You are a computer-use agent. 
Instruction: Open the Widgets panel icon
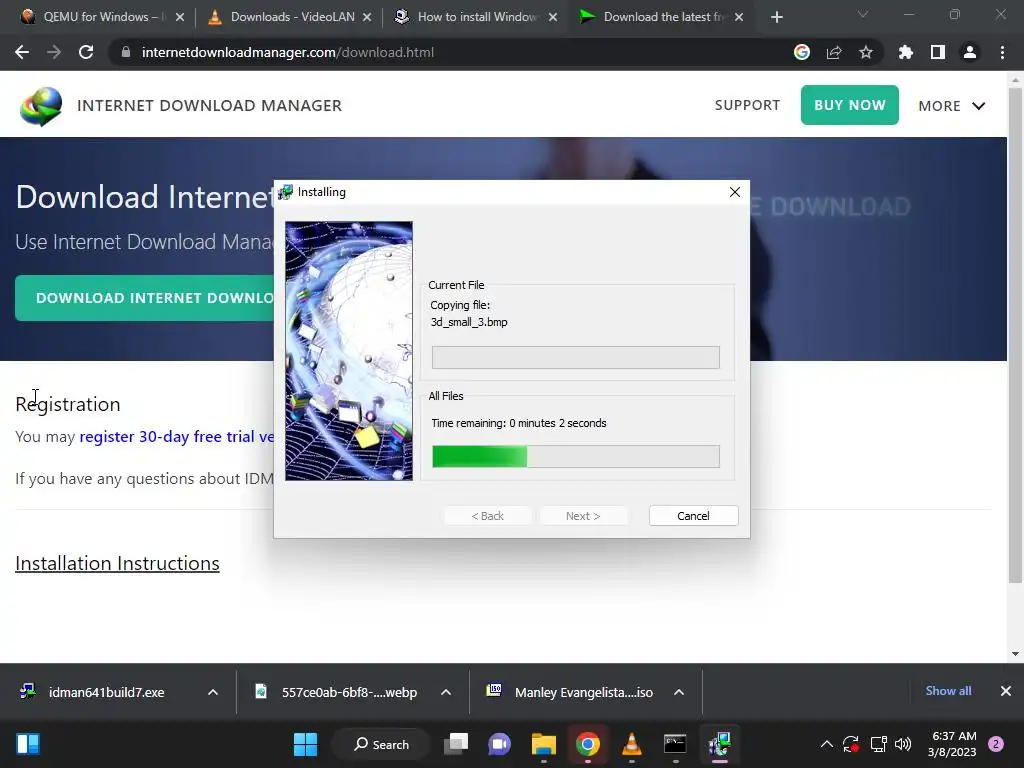pyautogui.click(x=28, y=744)
